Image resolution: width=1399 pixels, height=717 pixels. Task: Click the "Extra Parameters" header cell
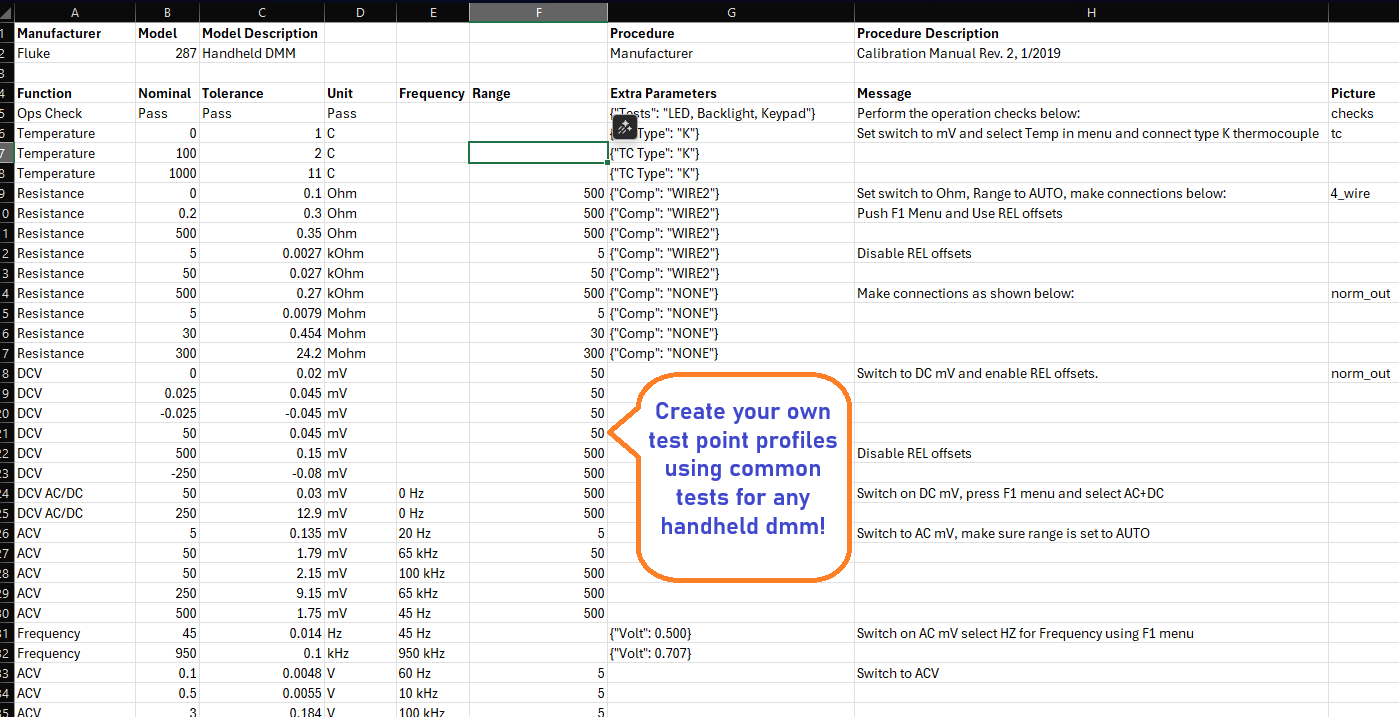tap(663, 93)
